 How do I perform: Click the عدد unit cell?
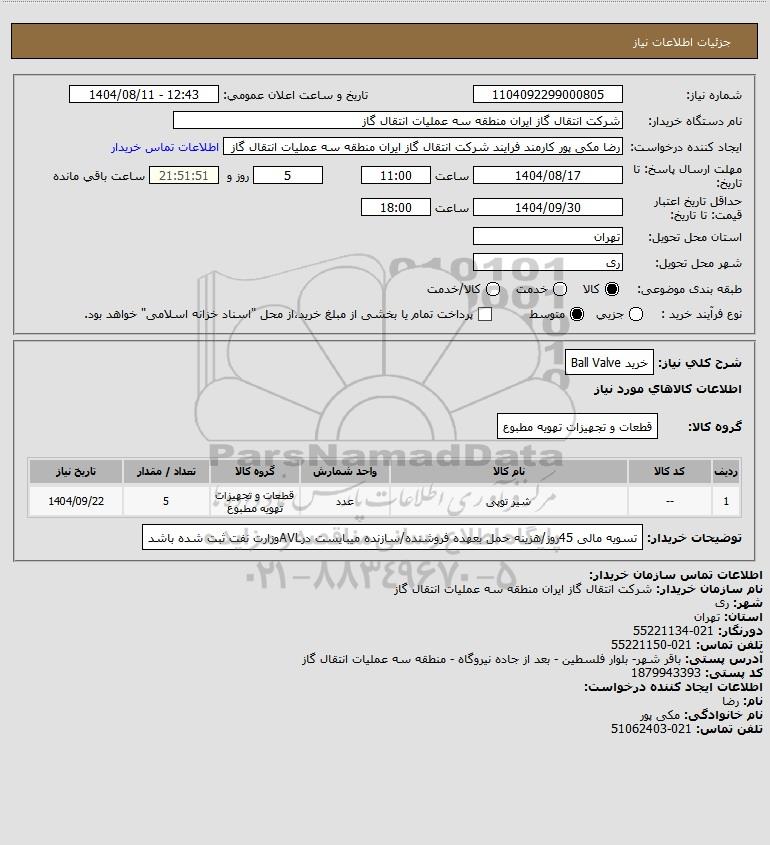click(x=345, y=501)
